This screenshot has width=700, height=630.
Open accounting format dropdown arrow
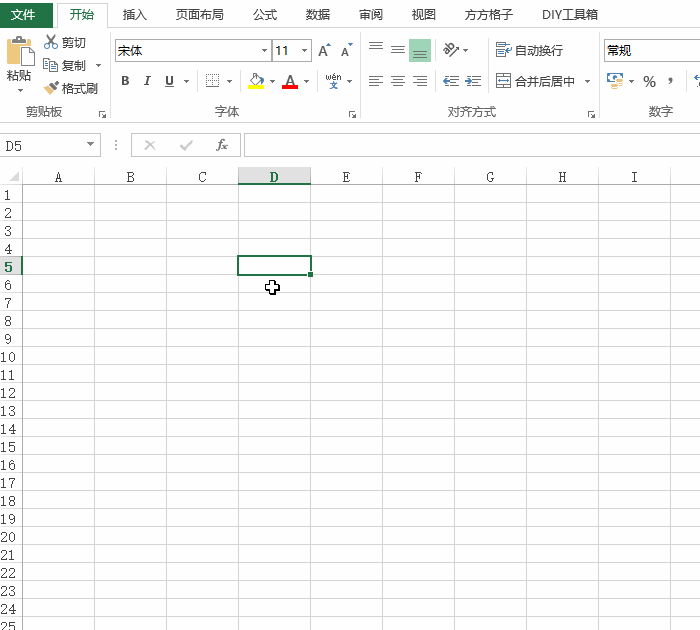(631, 81)
